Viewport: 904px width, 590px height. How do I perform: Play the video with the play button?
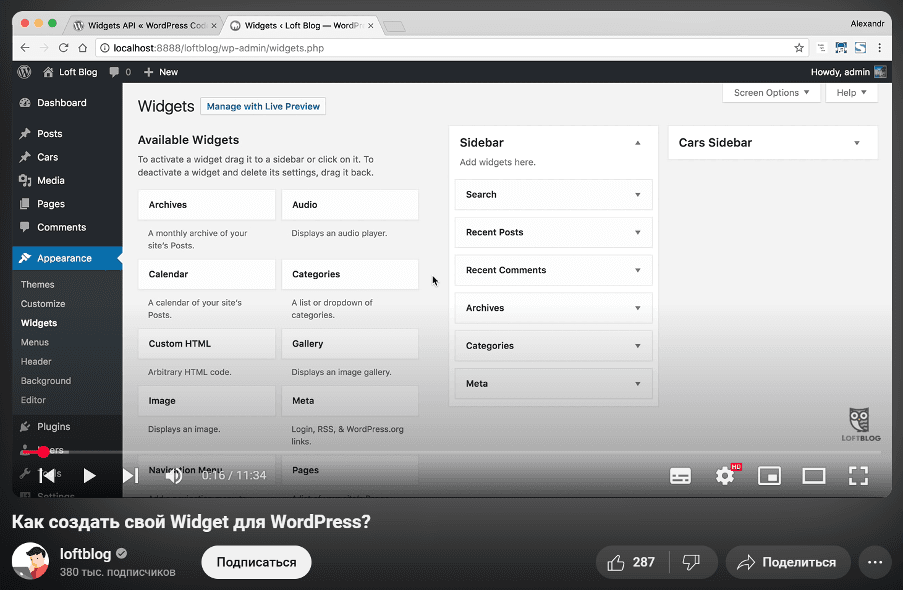click(89, 476)
